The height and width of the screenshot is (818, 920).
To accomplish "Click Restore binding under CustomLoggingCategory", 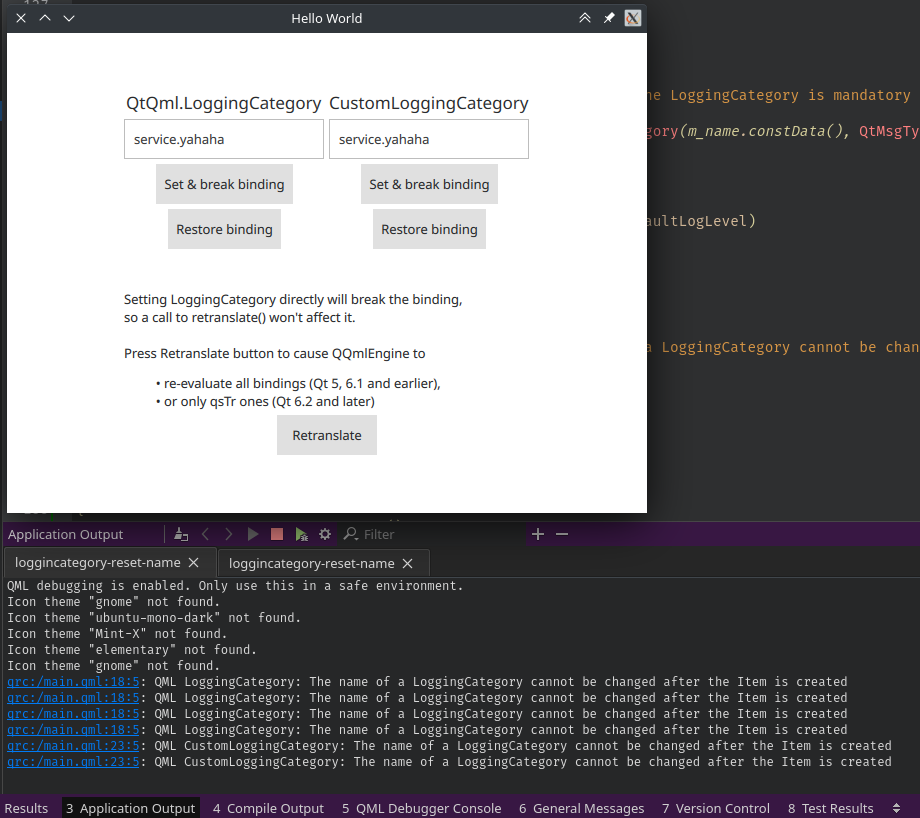I will pyautogui.click(x=429, y=229).
